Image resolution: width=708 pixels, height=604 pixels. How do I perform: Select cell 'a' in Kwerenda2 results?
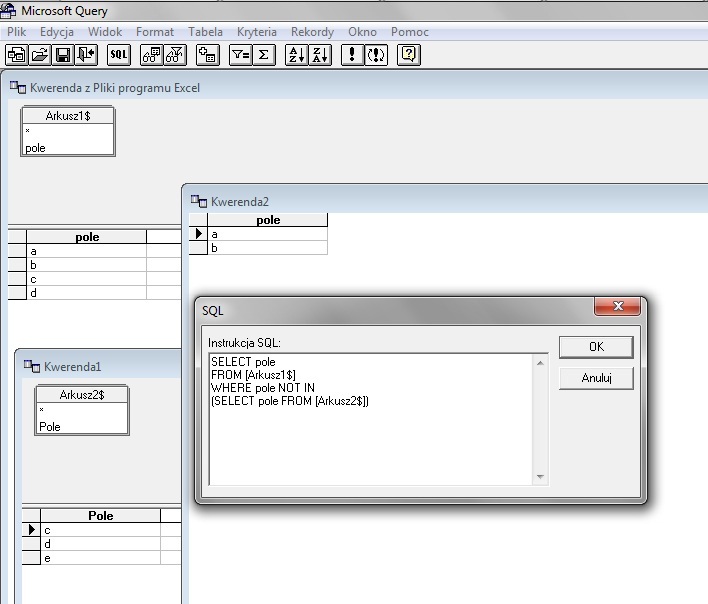[x=267, y=234]
